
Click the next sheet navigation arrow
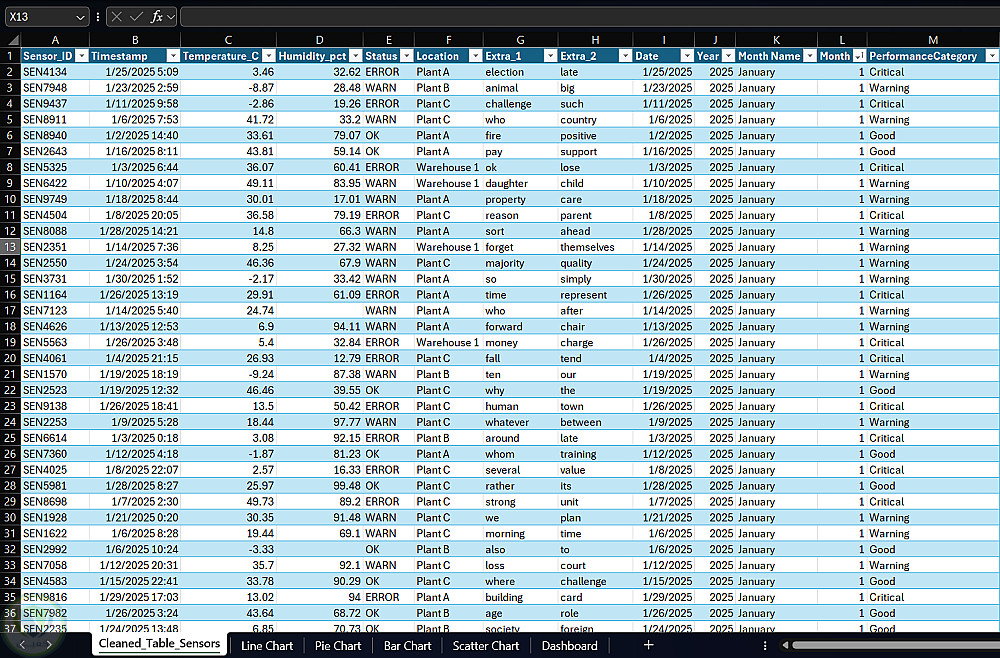click(49, 645)
